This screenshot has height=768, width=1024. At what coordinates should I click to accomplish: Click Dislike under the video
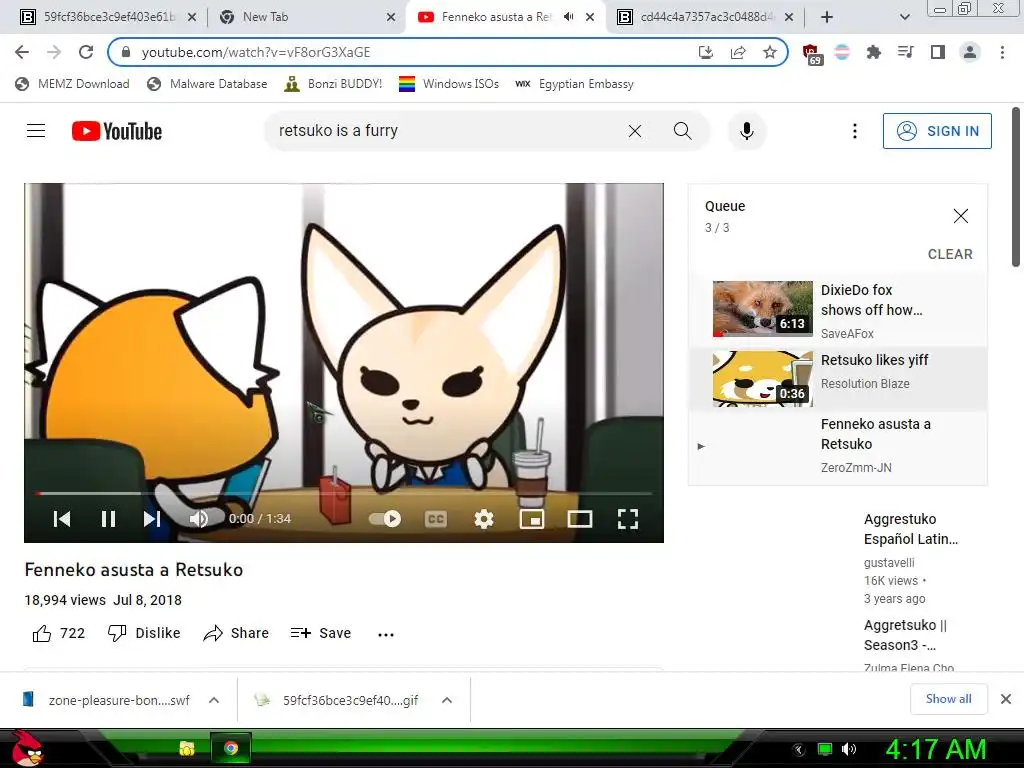pos(144,633)
